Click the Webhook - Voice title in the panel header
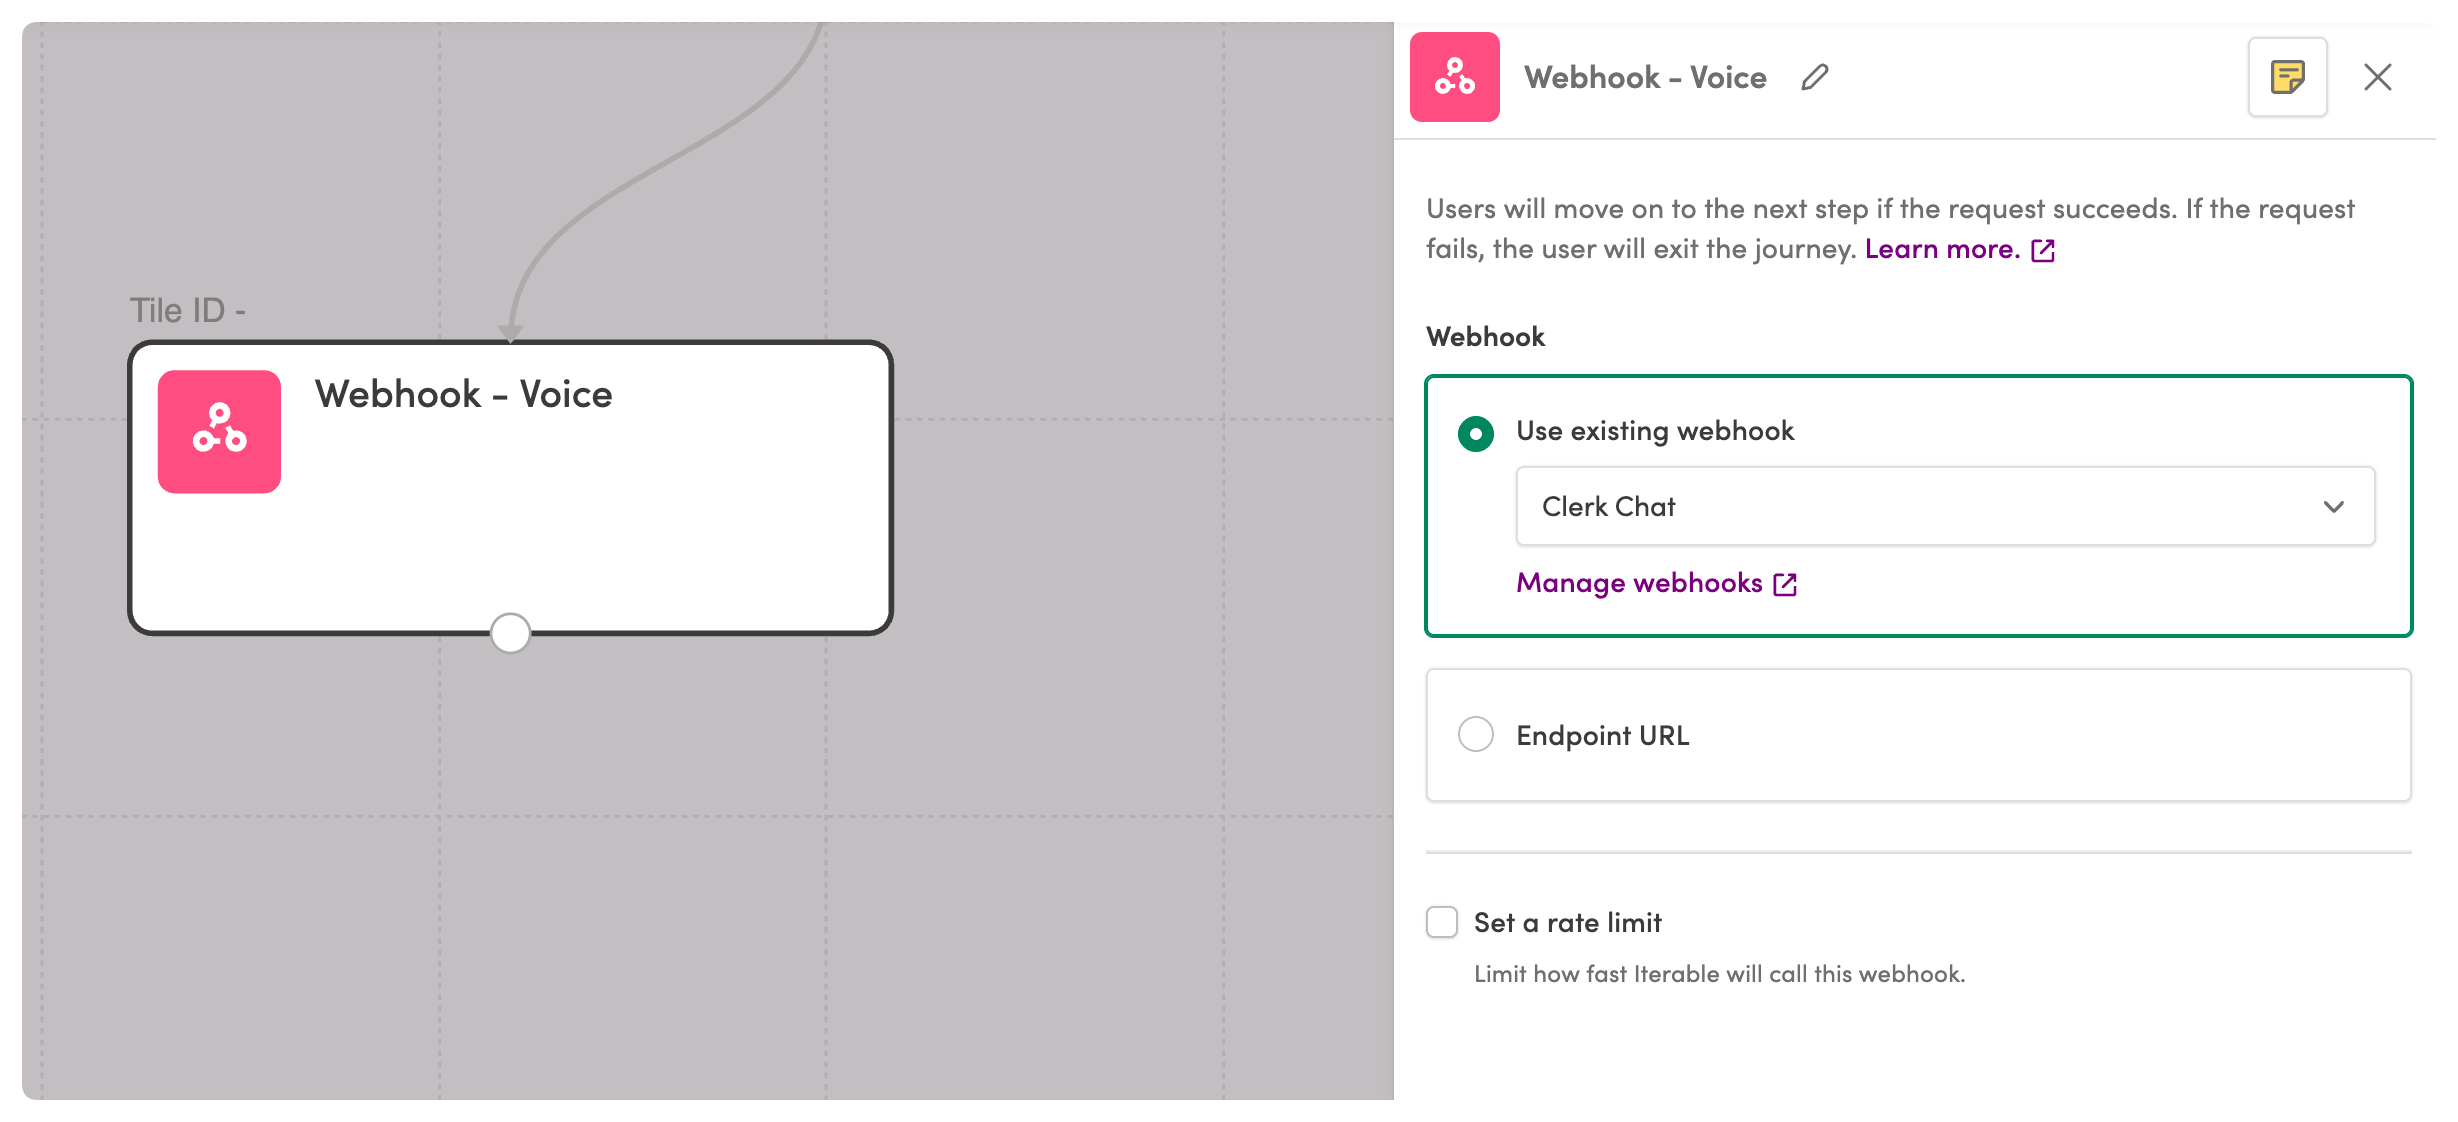This screenshot has height=1122, width=2458. (1645, 77)
